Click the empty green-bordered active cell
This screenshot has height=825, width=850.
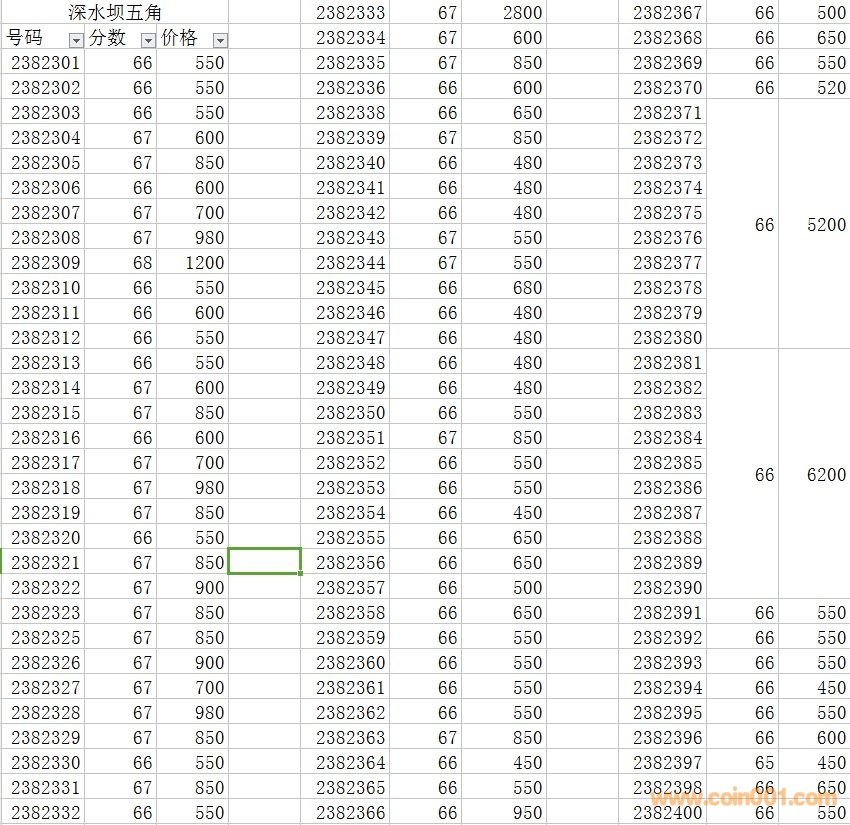[265, 561]
